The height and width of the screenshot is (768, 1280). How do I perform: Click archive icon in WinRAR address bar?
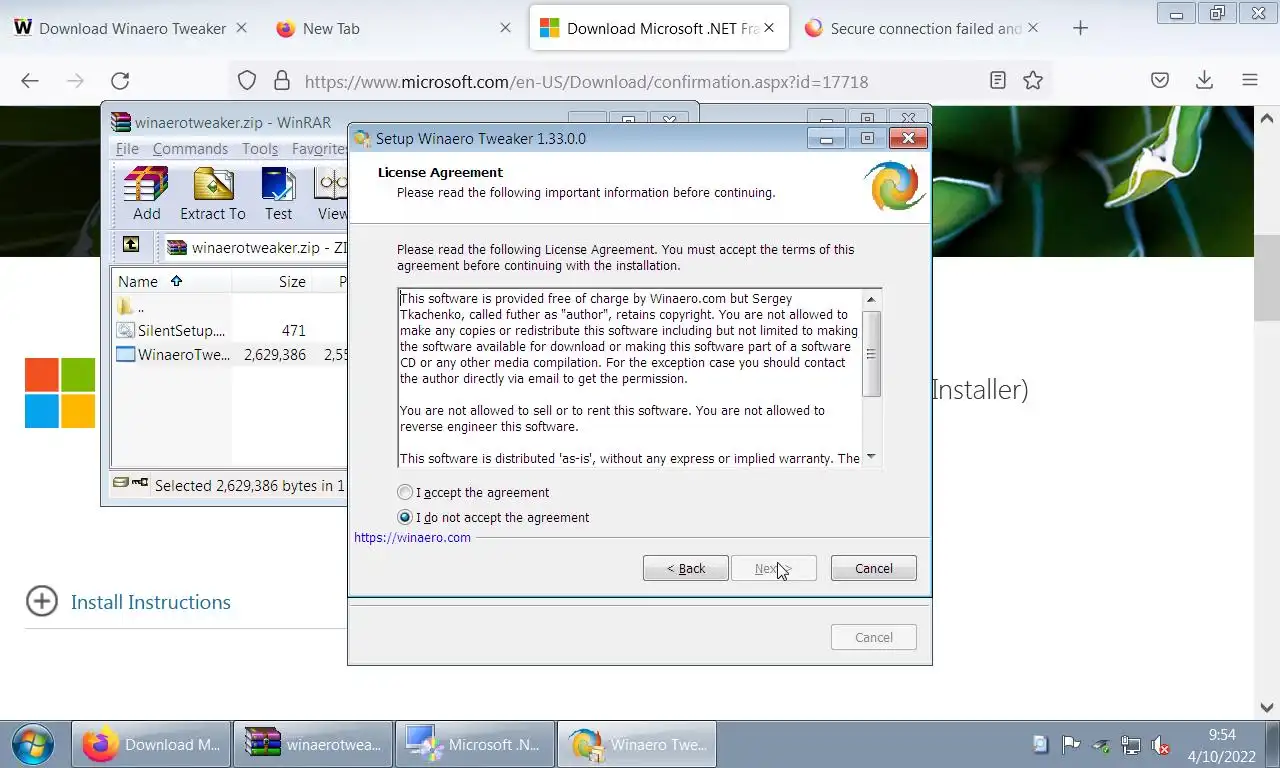click(x=177, y=247)
